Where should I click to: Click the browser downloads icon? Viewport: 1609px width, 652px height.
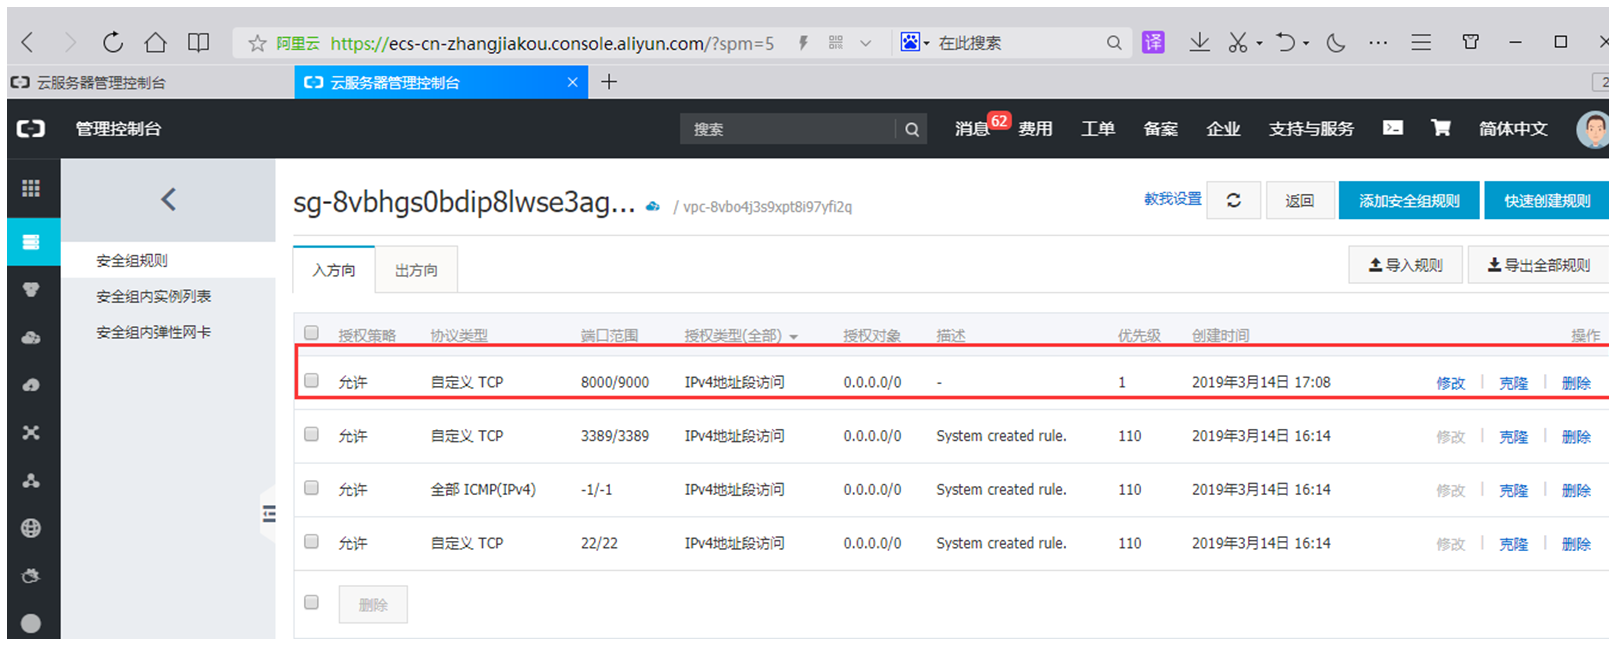pyautogui.click(x=1199, y=42)
